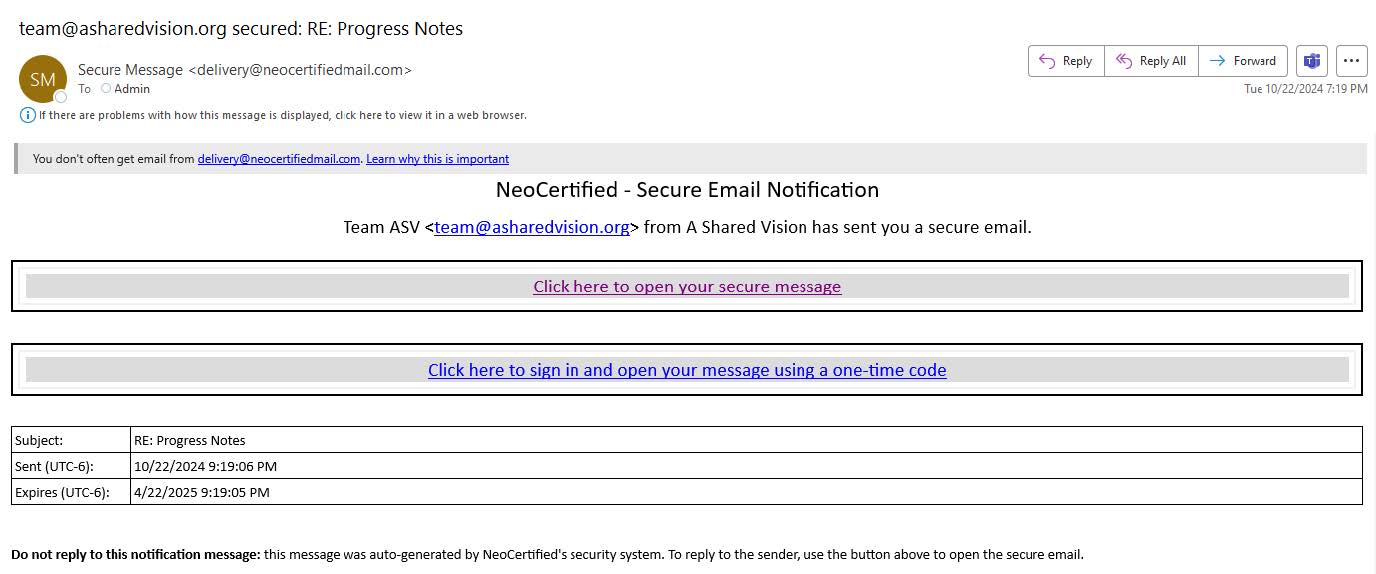Screen dimensions: 1376x574
Task: Forward this secure email notification
Action: coord(1243,61)
